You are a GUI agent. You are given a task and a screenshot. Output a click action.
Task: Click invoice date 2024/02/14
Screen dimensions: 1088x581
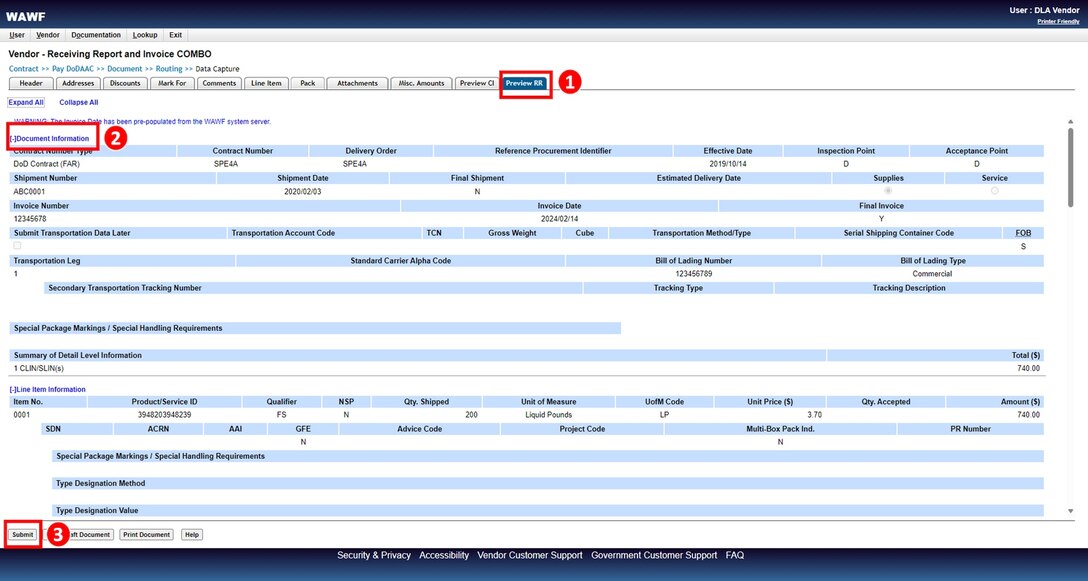point(559,219)
